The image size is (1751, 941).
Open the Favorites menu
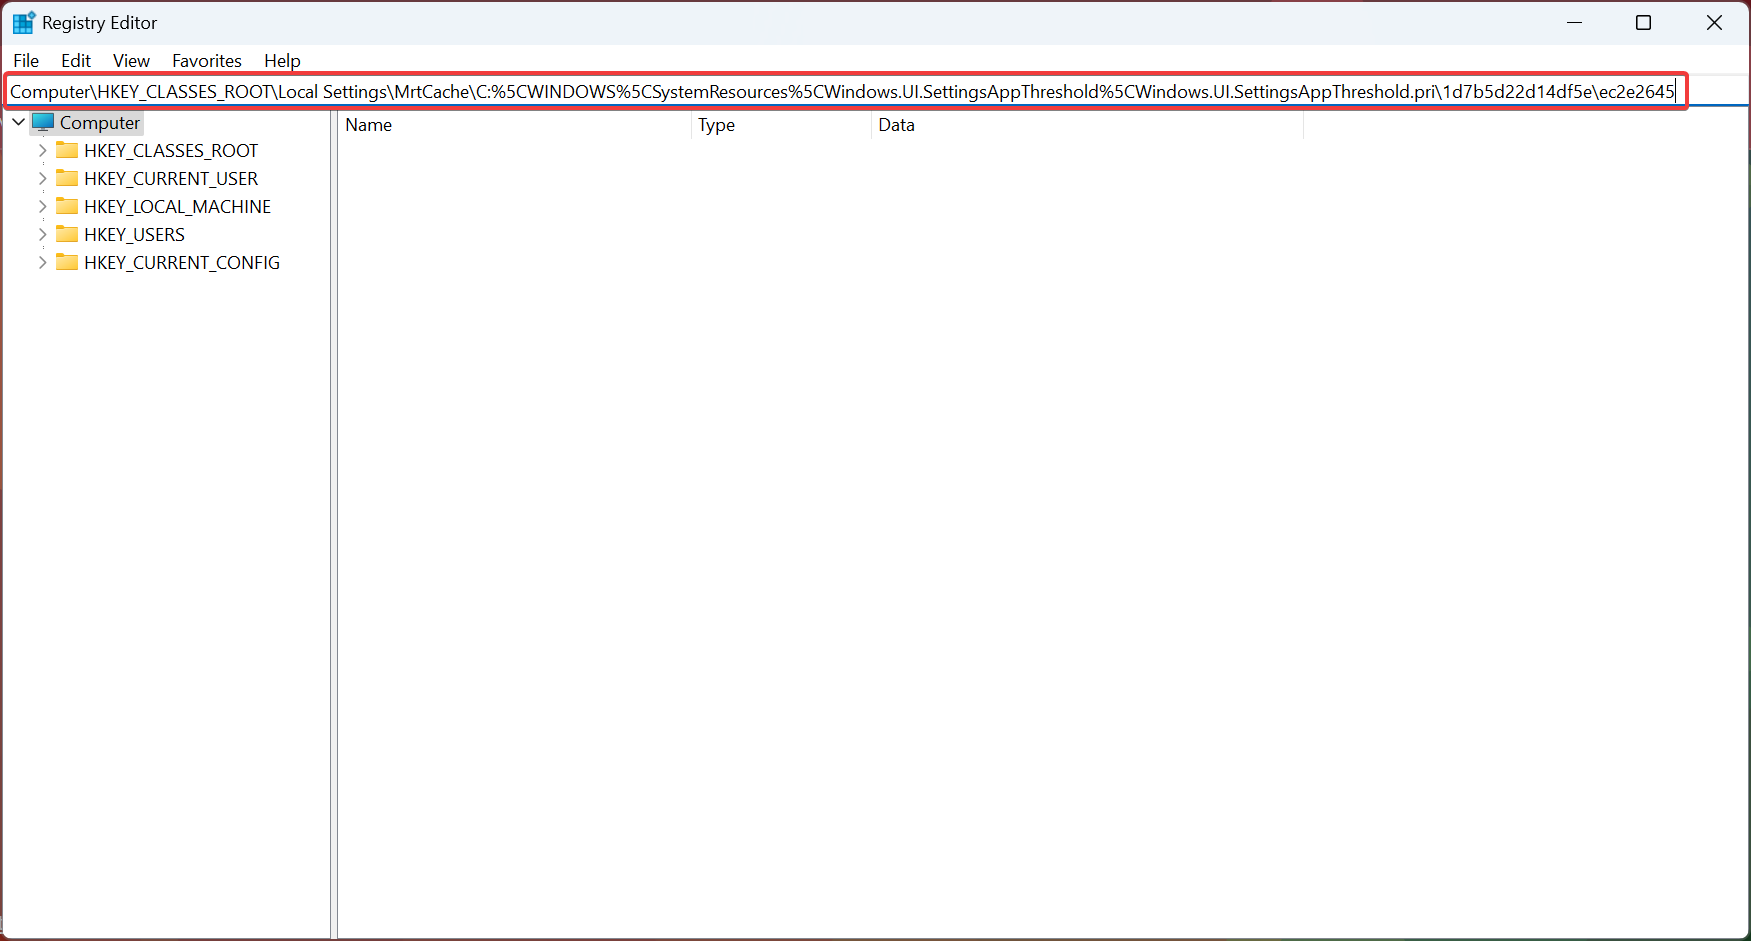(207, 61)
